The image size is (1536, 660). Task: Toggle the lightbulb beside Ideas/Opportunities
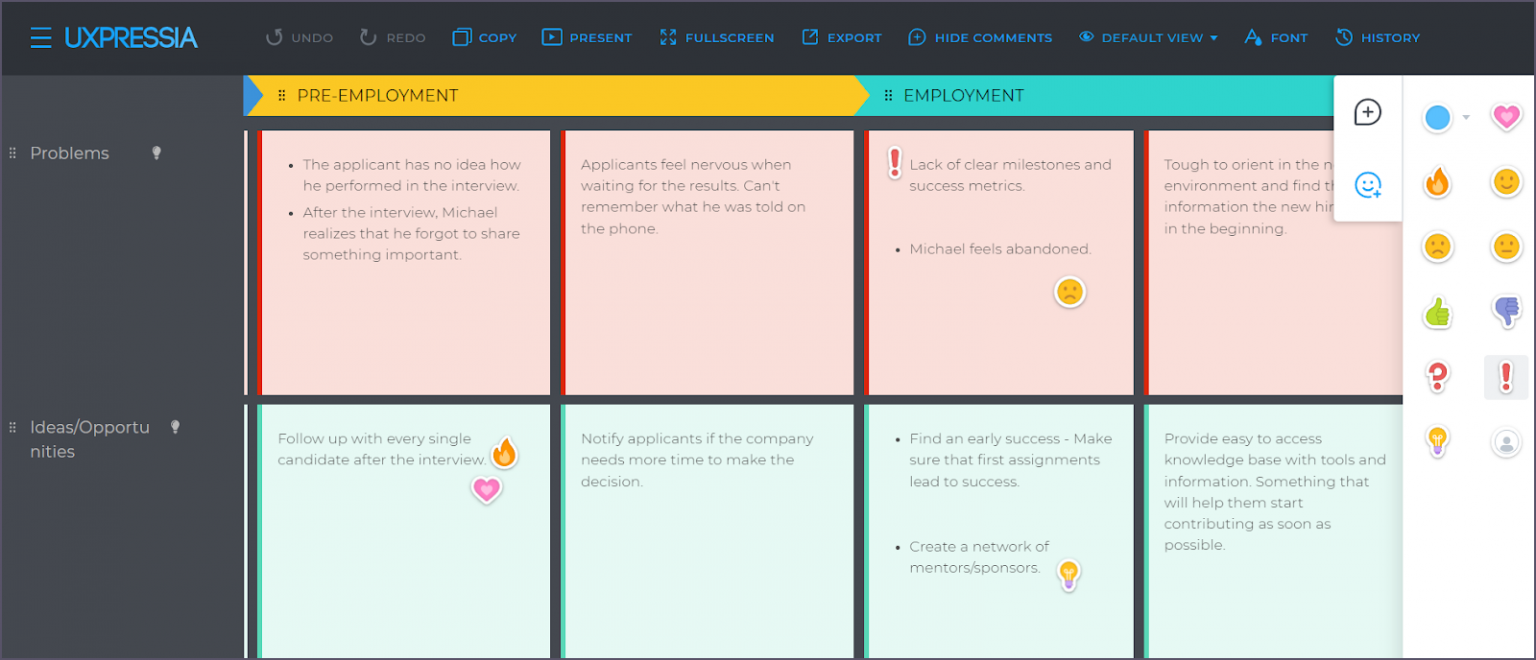pos(175,426)
